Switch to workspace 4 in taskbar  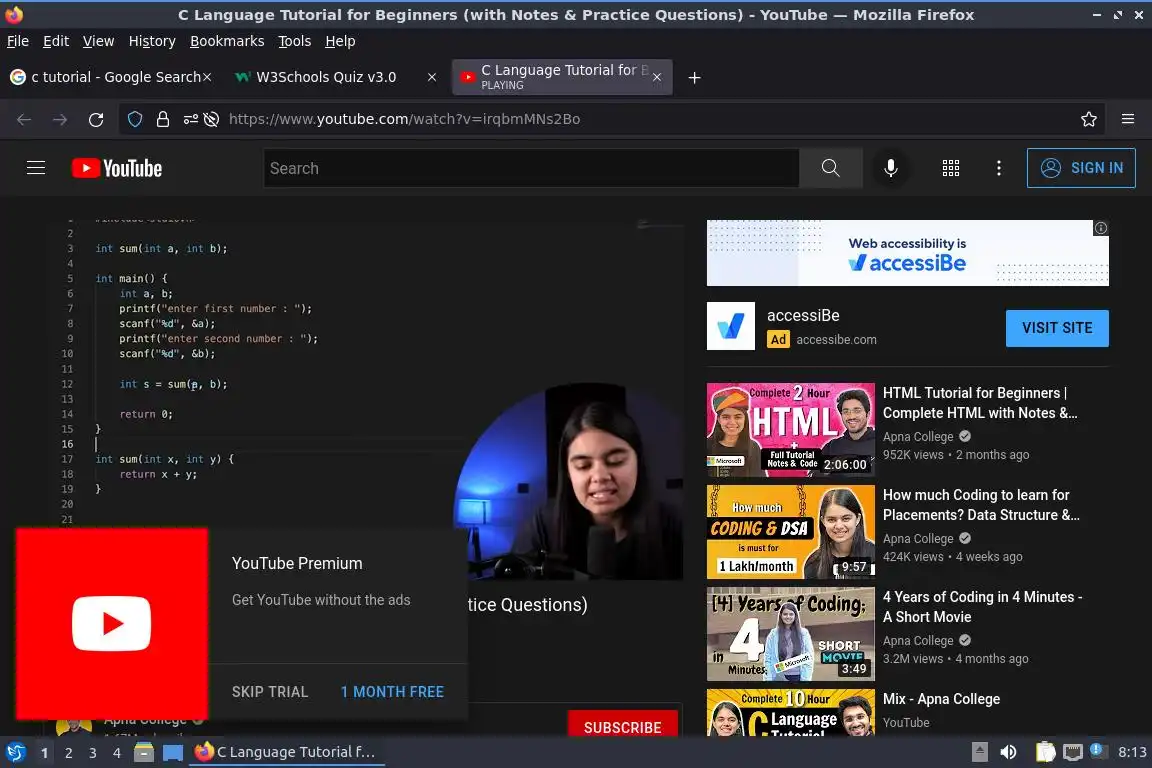pyautogui.click(x=116, y=753)
